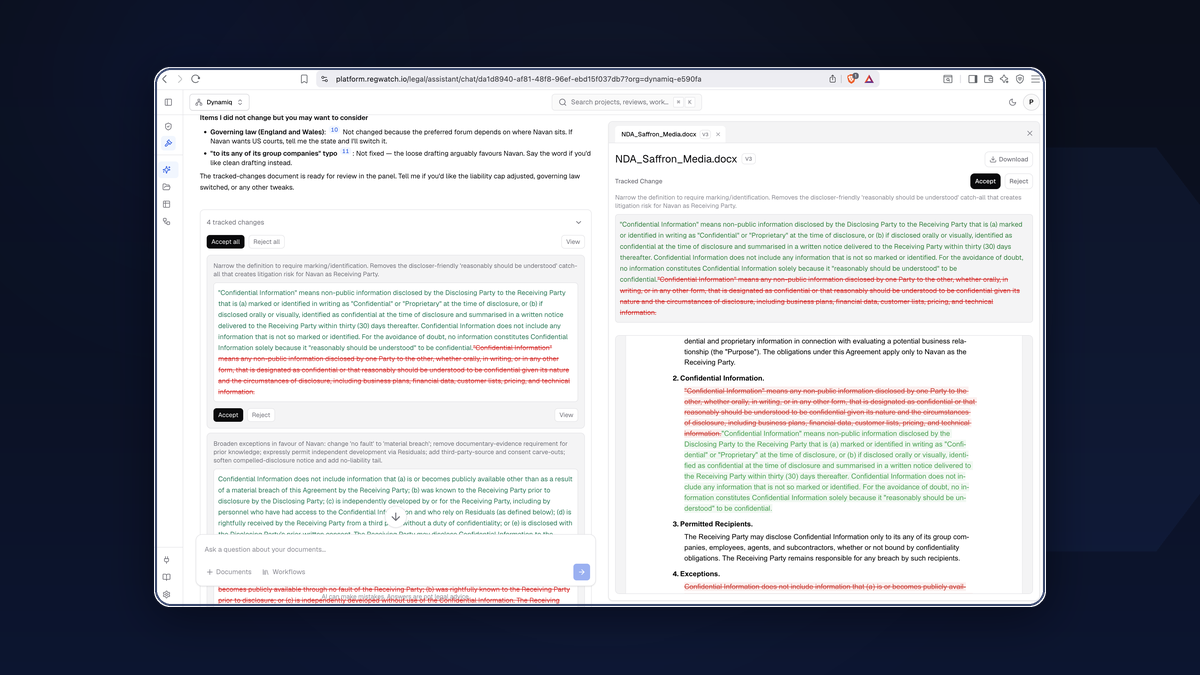Screen dimensions: 1200x675
Task: Click Download button for the document
Action: pyautogui.click(x=1008, y=159)
